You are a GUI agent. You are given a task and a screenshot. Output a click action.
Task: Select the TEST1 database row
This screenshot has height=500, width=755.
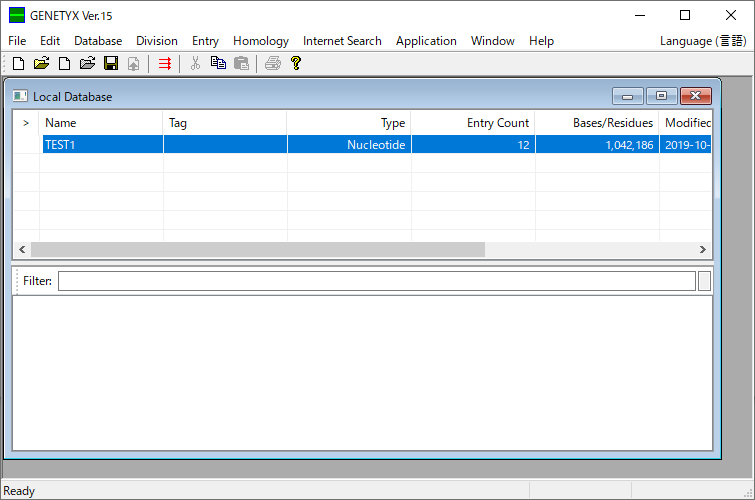(101, 145)
